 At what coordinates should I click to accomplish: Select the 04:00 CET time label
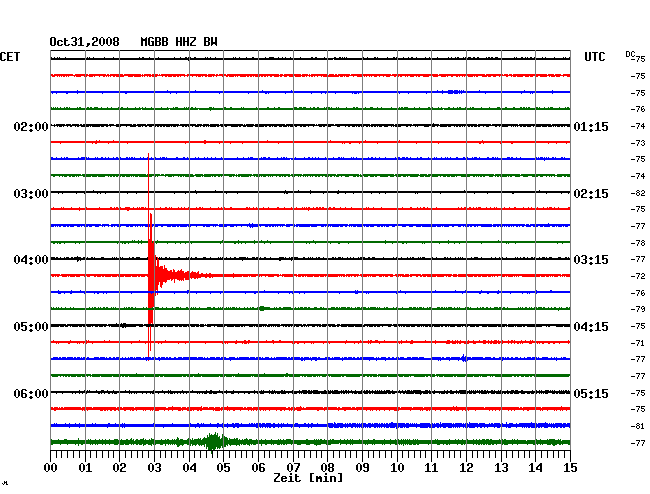(x=31, y=260)
